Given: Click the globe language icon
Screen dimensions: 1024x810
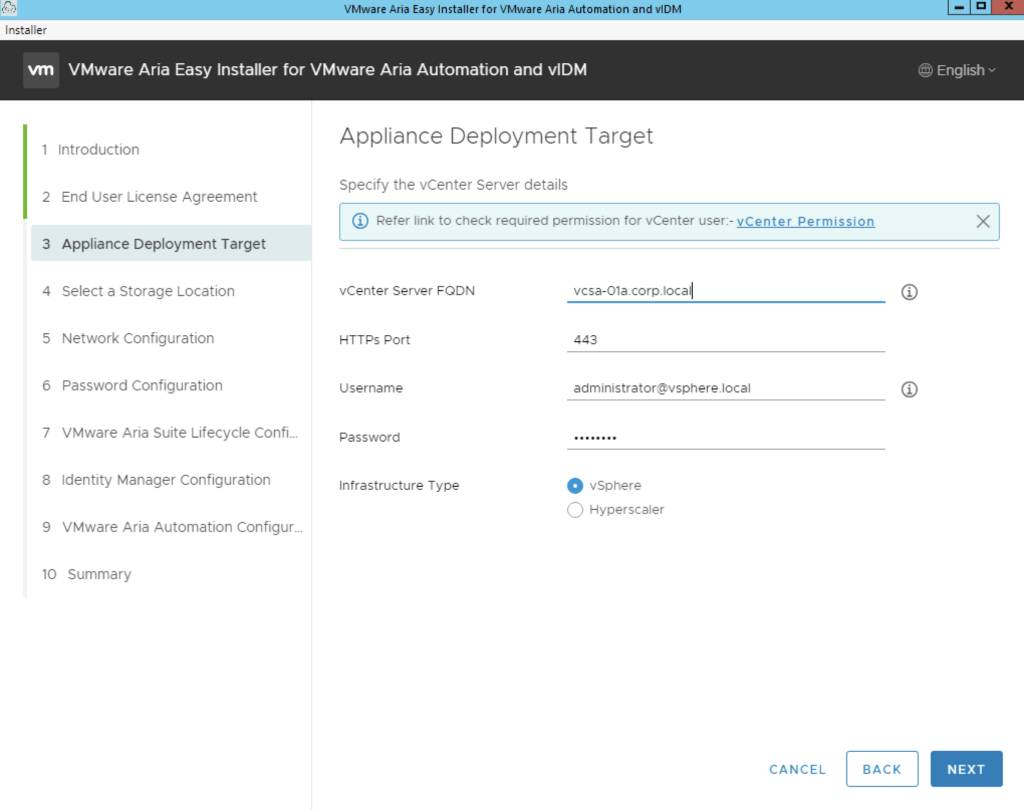Looking at the screenshot, I should pyautogui.click(x=925, y=71).
